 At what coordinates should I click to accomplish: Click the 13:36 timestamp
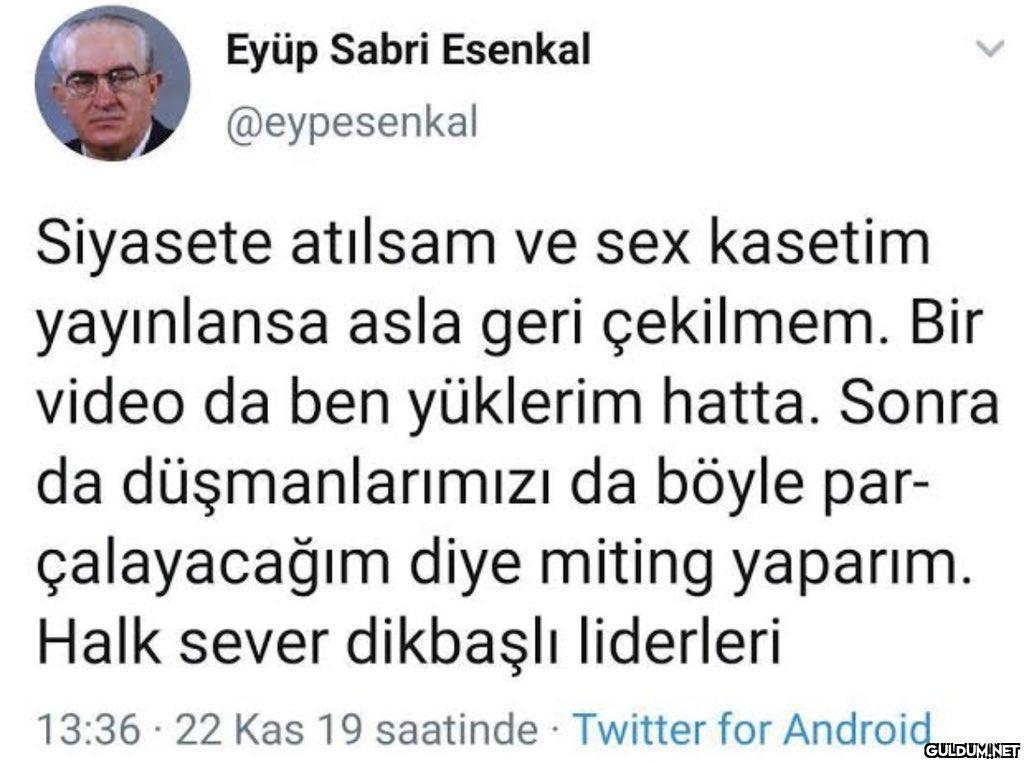pos(86,730)
